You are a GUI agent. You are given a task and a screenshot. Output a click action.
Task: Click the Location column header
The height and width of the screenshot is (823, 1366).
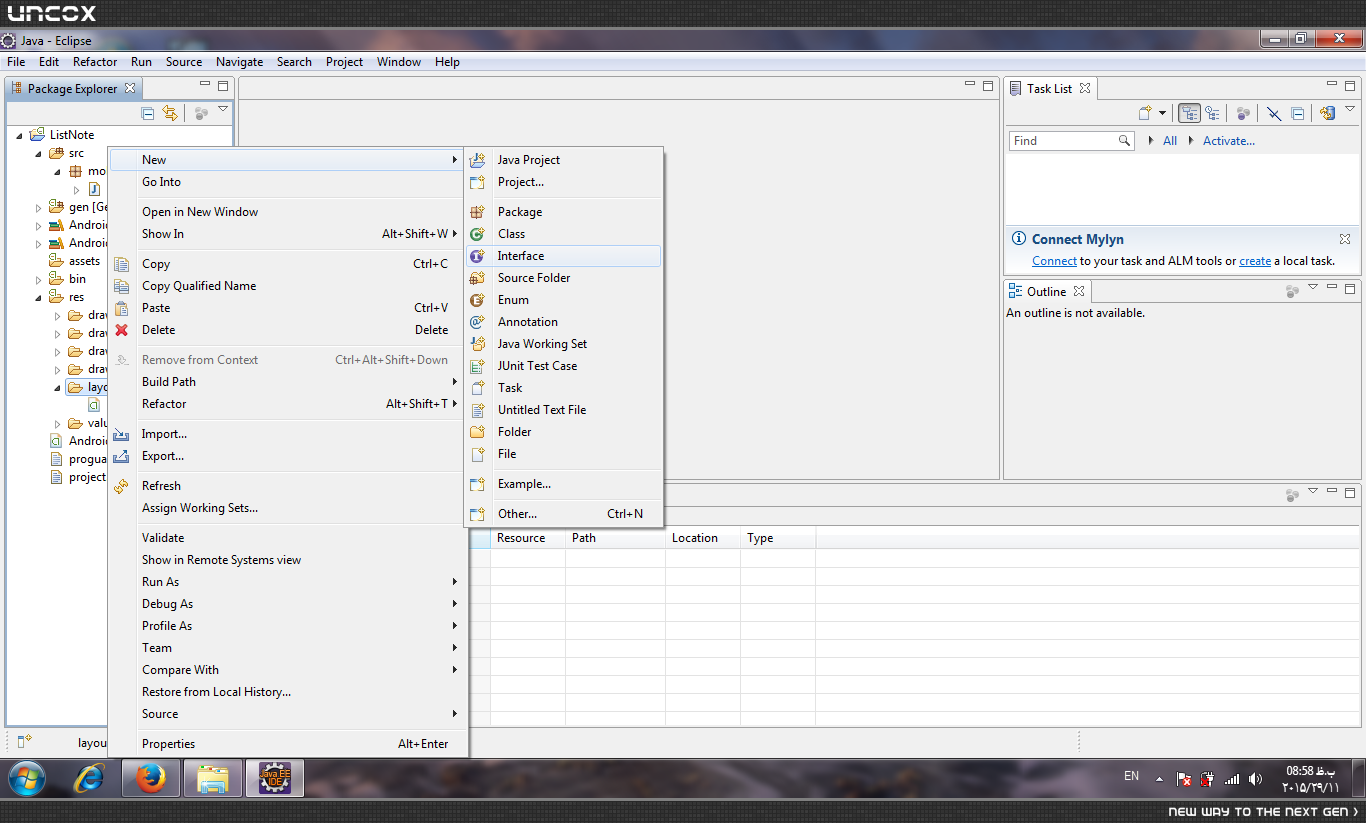pyautogui.click(x=703, y=538)
